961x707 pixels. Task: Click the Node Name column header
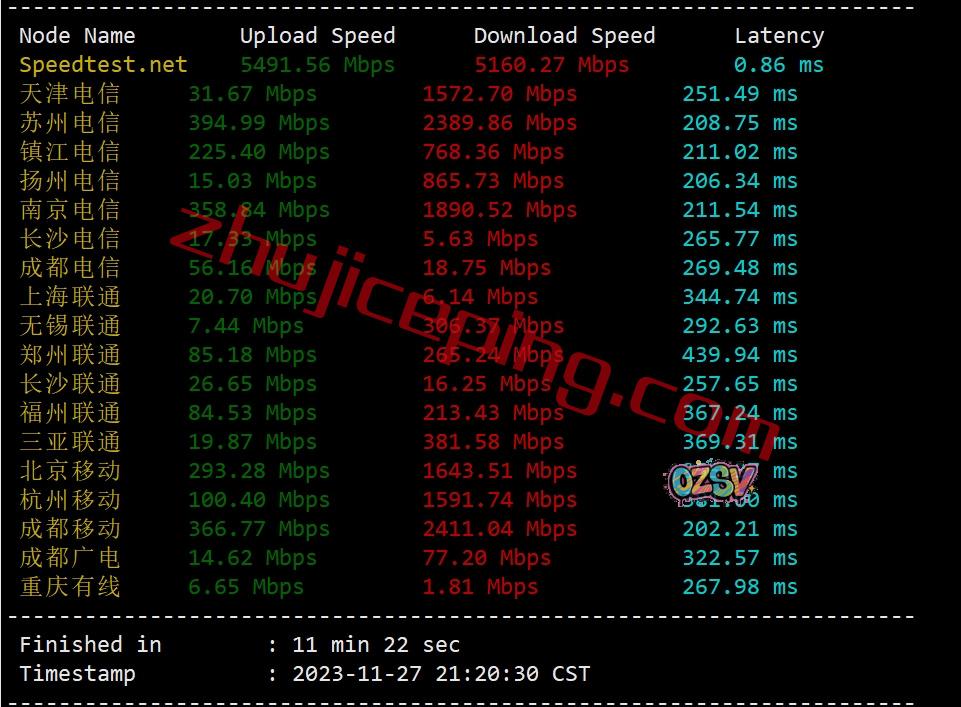tap(77, 36)
